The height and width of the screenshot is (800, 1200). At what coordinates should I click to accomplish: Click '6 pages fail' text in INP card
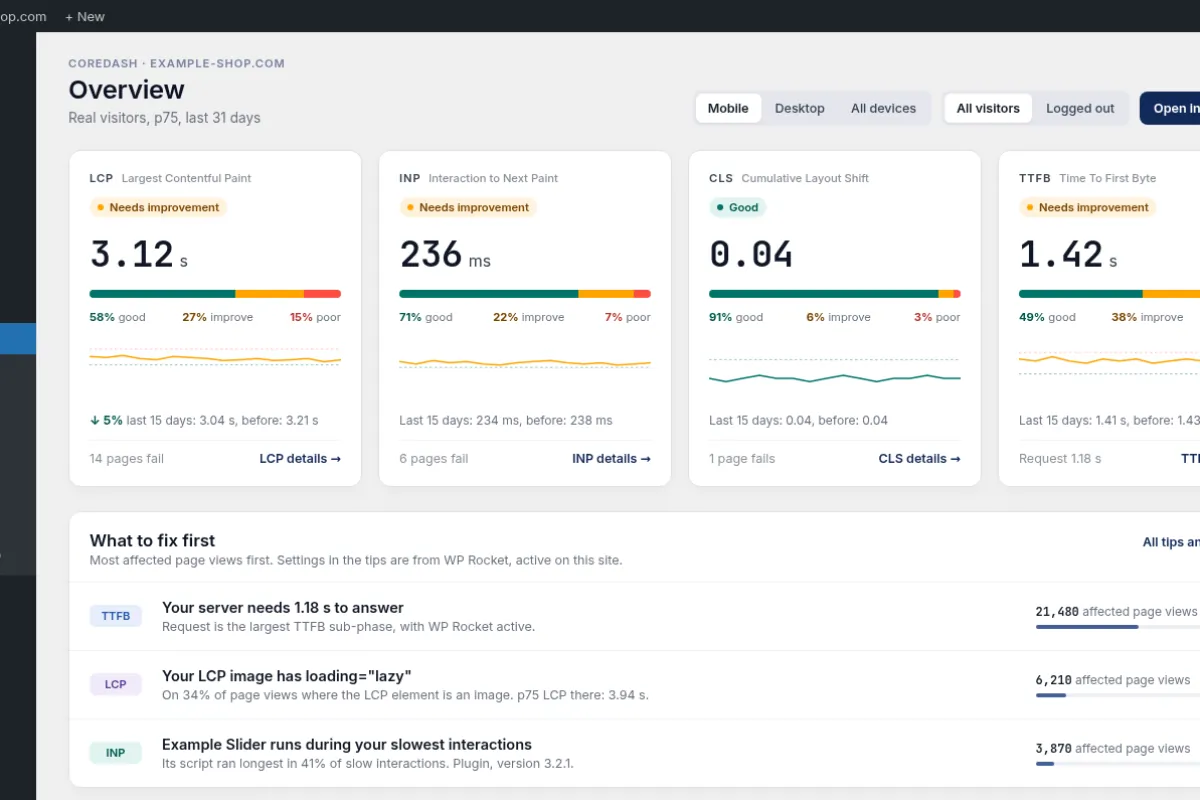(434, 458)
